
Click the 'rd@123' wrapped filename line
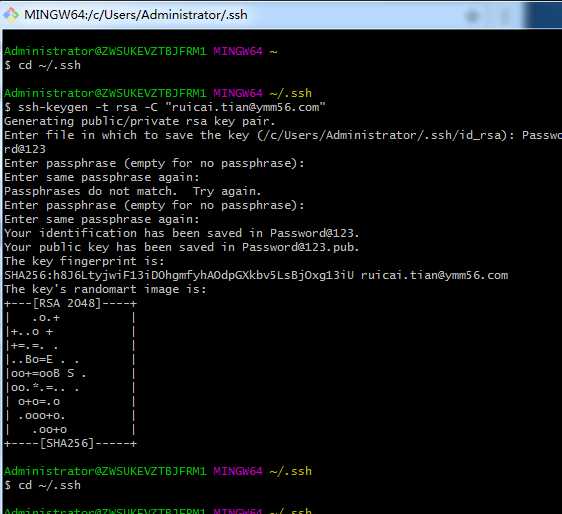[25, 149]
